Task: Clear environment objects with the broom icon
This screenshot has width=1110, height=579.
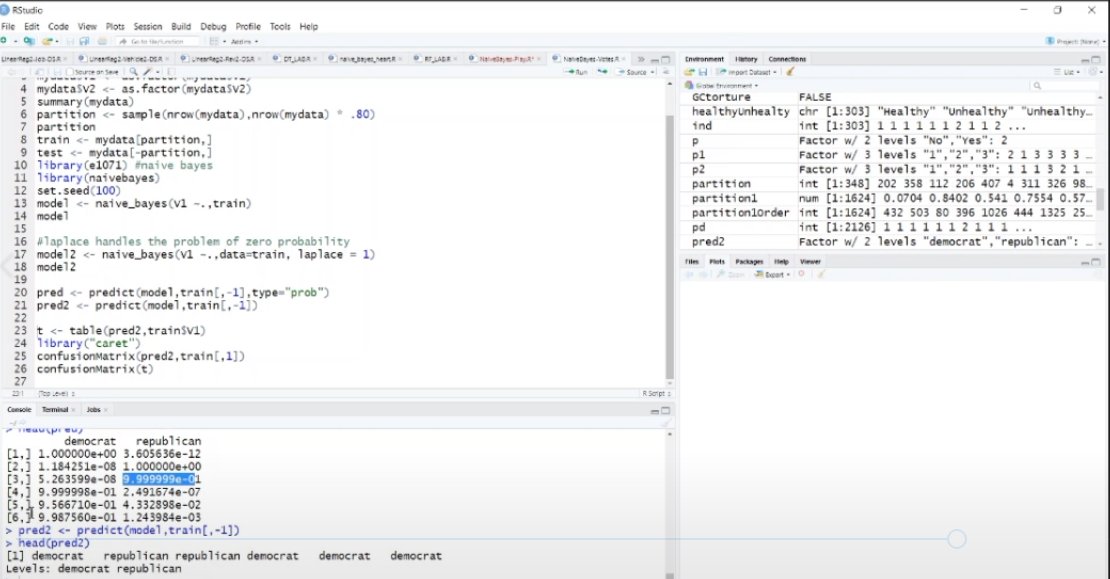Action: (790, 72)
